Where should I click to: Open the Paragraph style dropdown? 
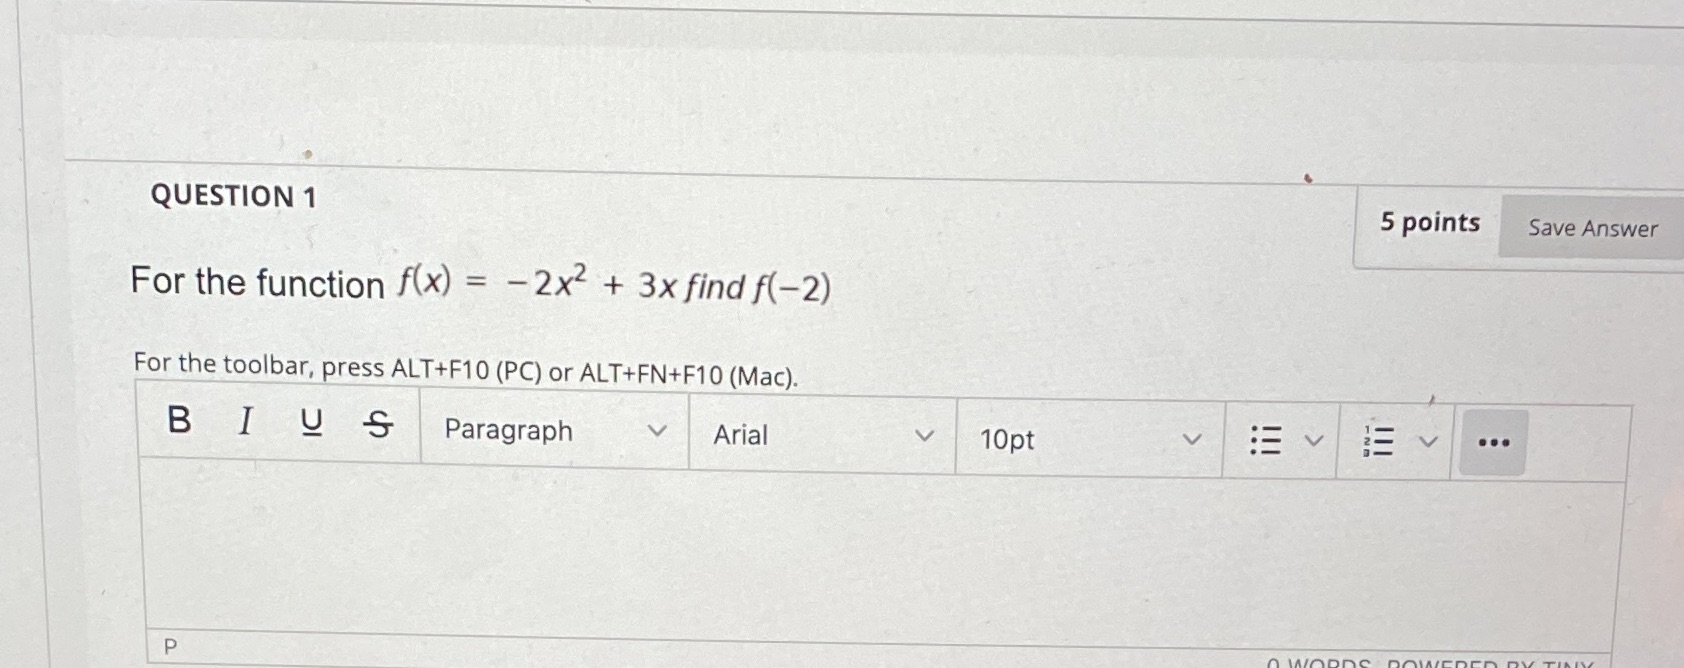pos(551,430)
